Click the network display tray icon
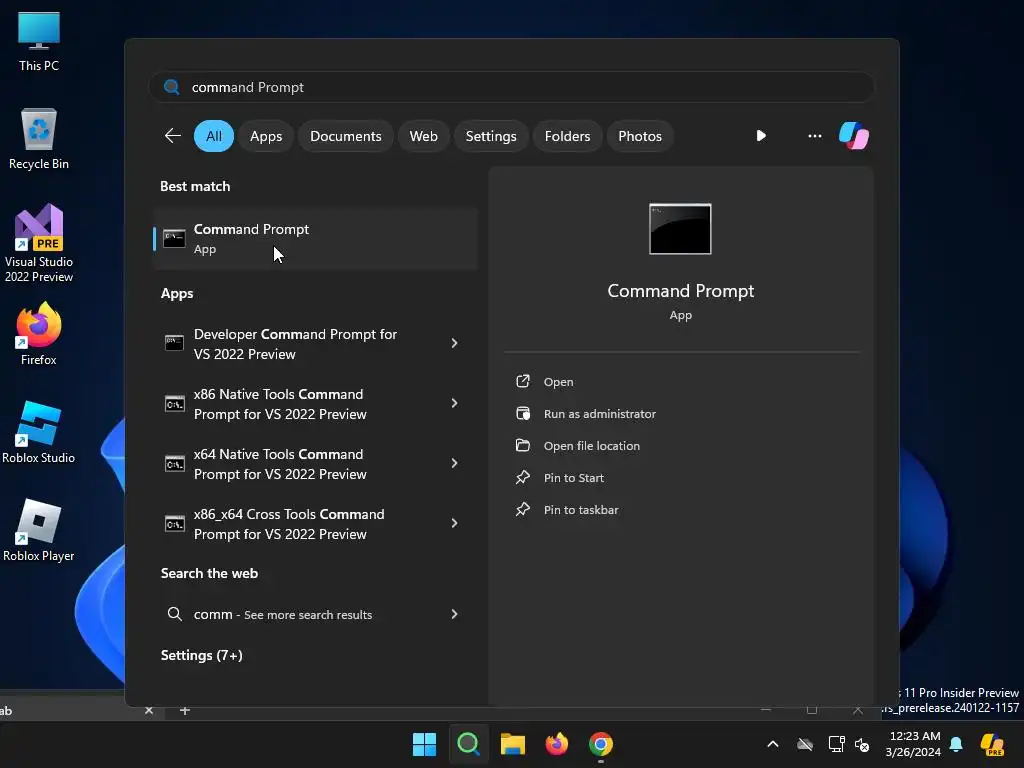Image resolution: width=1024 pixels, height=768 pixels. (836, 744)
